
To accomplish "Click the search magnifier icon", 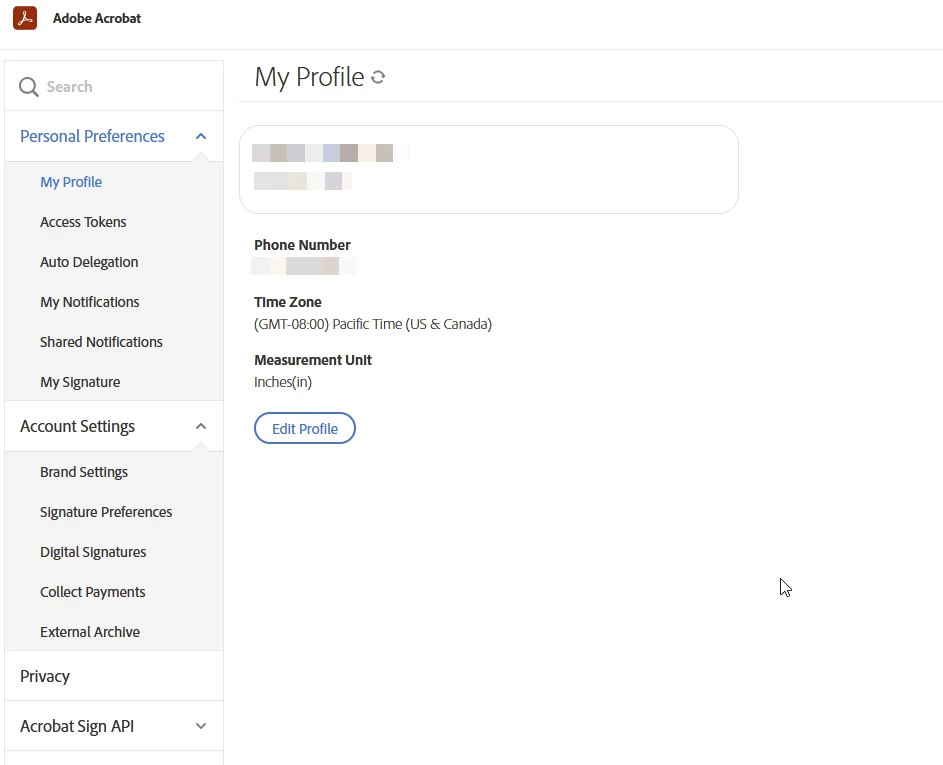I will (x=28, y=87).
